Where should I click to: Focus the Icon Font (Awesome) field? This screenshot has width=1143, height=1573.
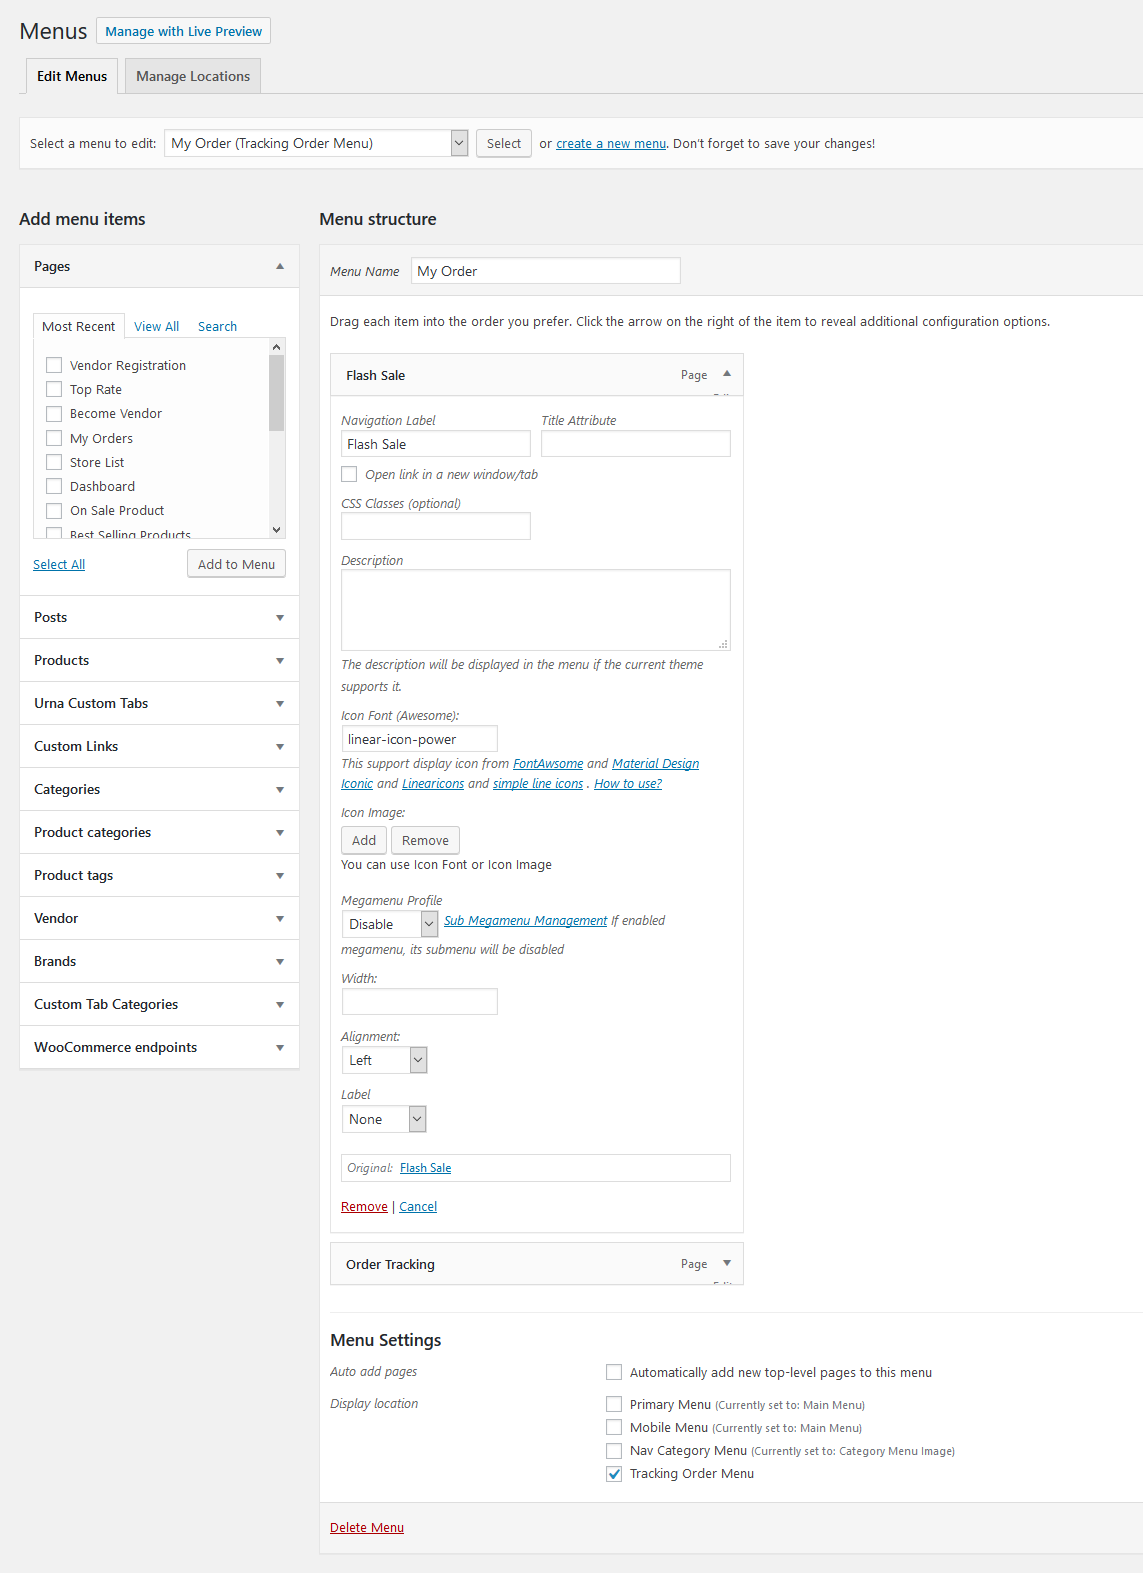(420, 739)
